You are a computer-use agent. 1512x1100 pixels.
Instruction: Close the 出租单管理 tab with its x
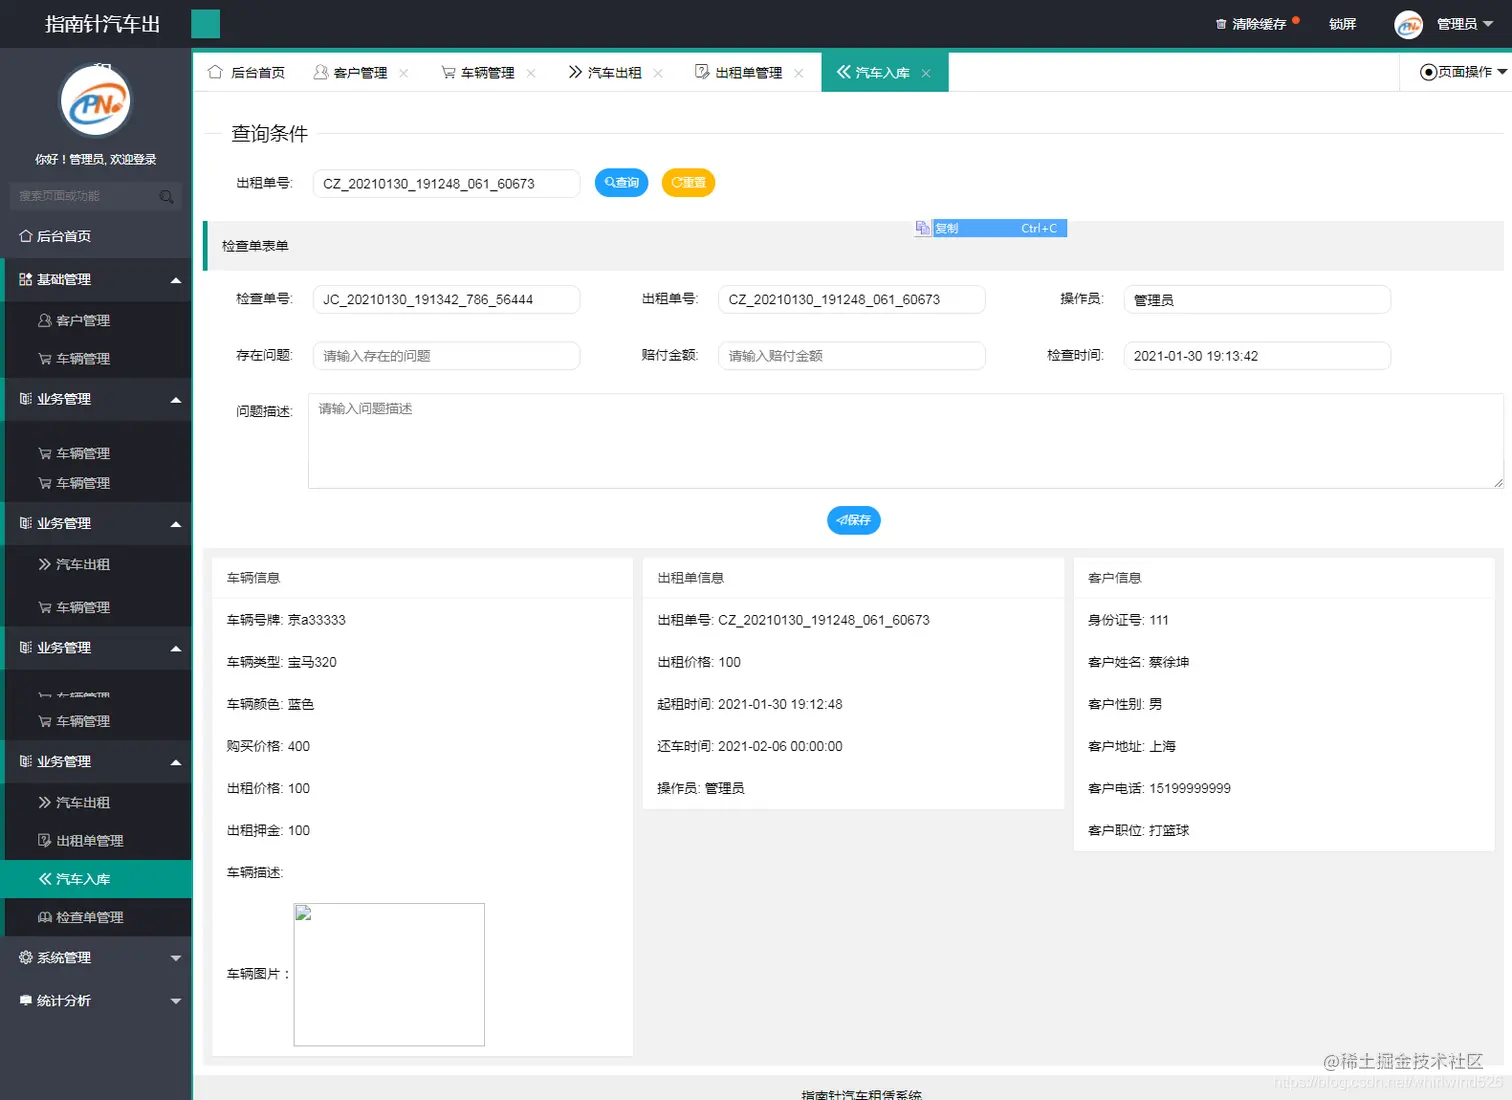coord(799,73)
